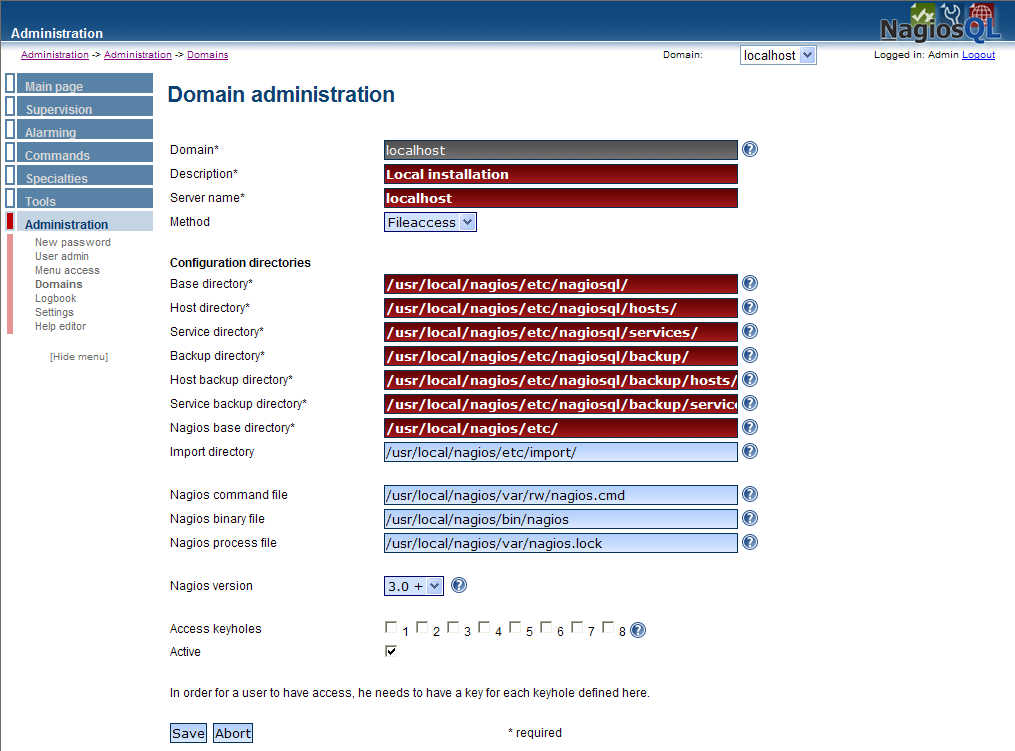Click help icon next to Nagios process file
Screen dimensions: 1015x751
[x=750, y=543]
